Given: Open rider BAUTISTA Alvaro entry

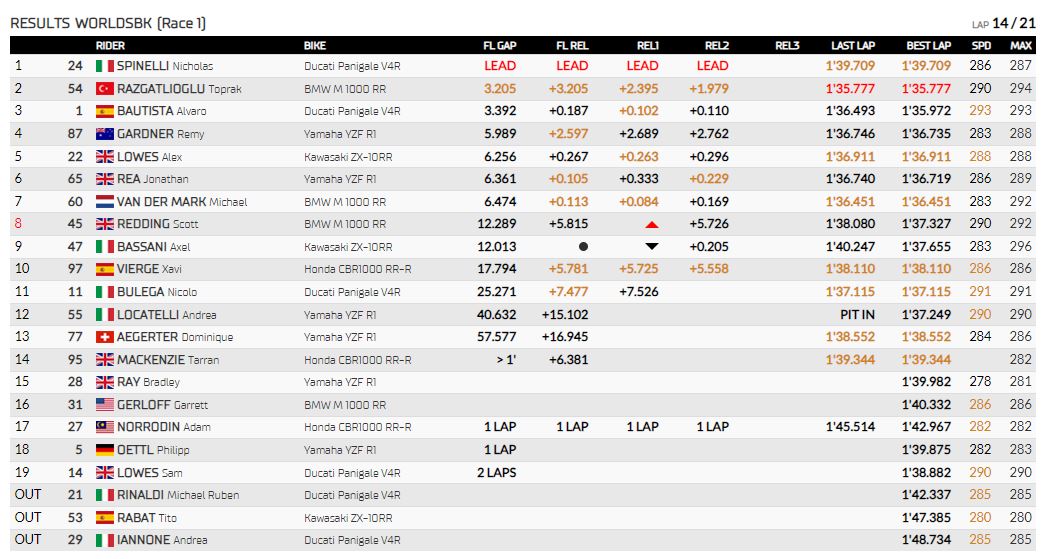Looking at the screenshot, I should (161, 111).
